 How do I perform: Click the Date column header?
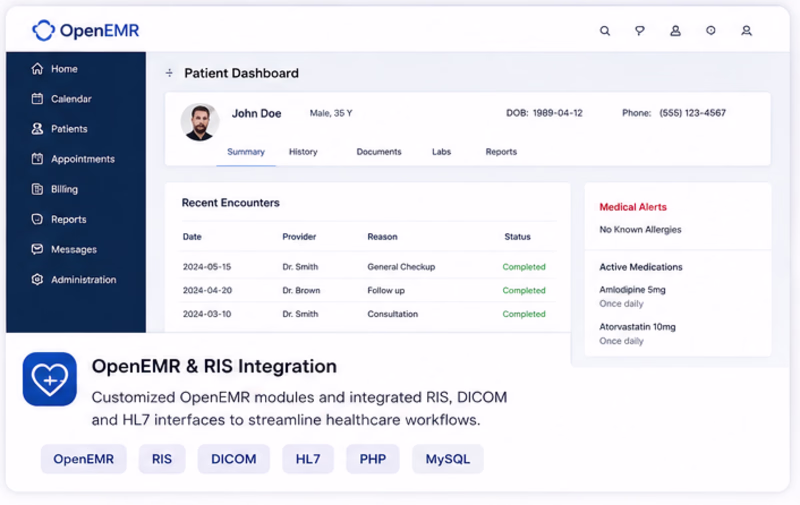tap(192, 237)
